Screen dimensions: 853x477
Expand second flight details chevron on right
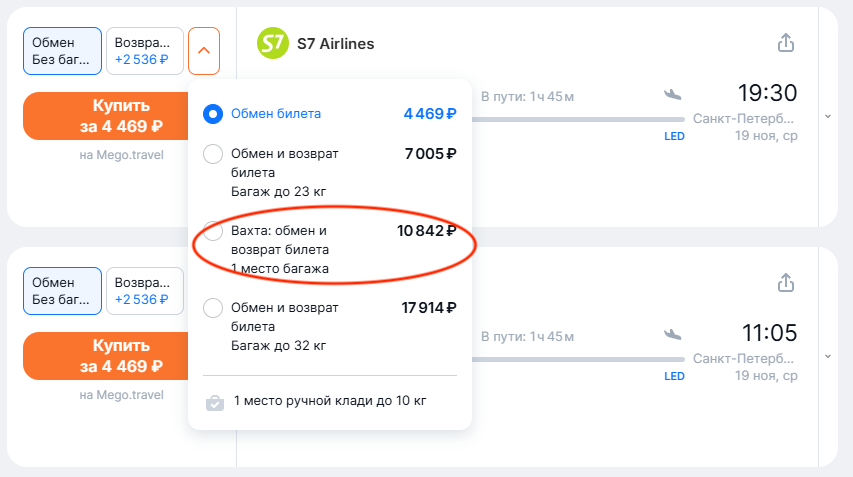[827, 356]
